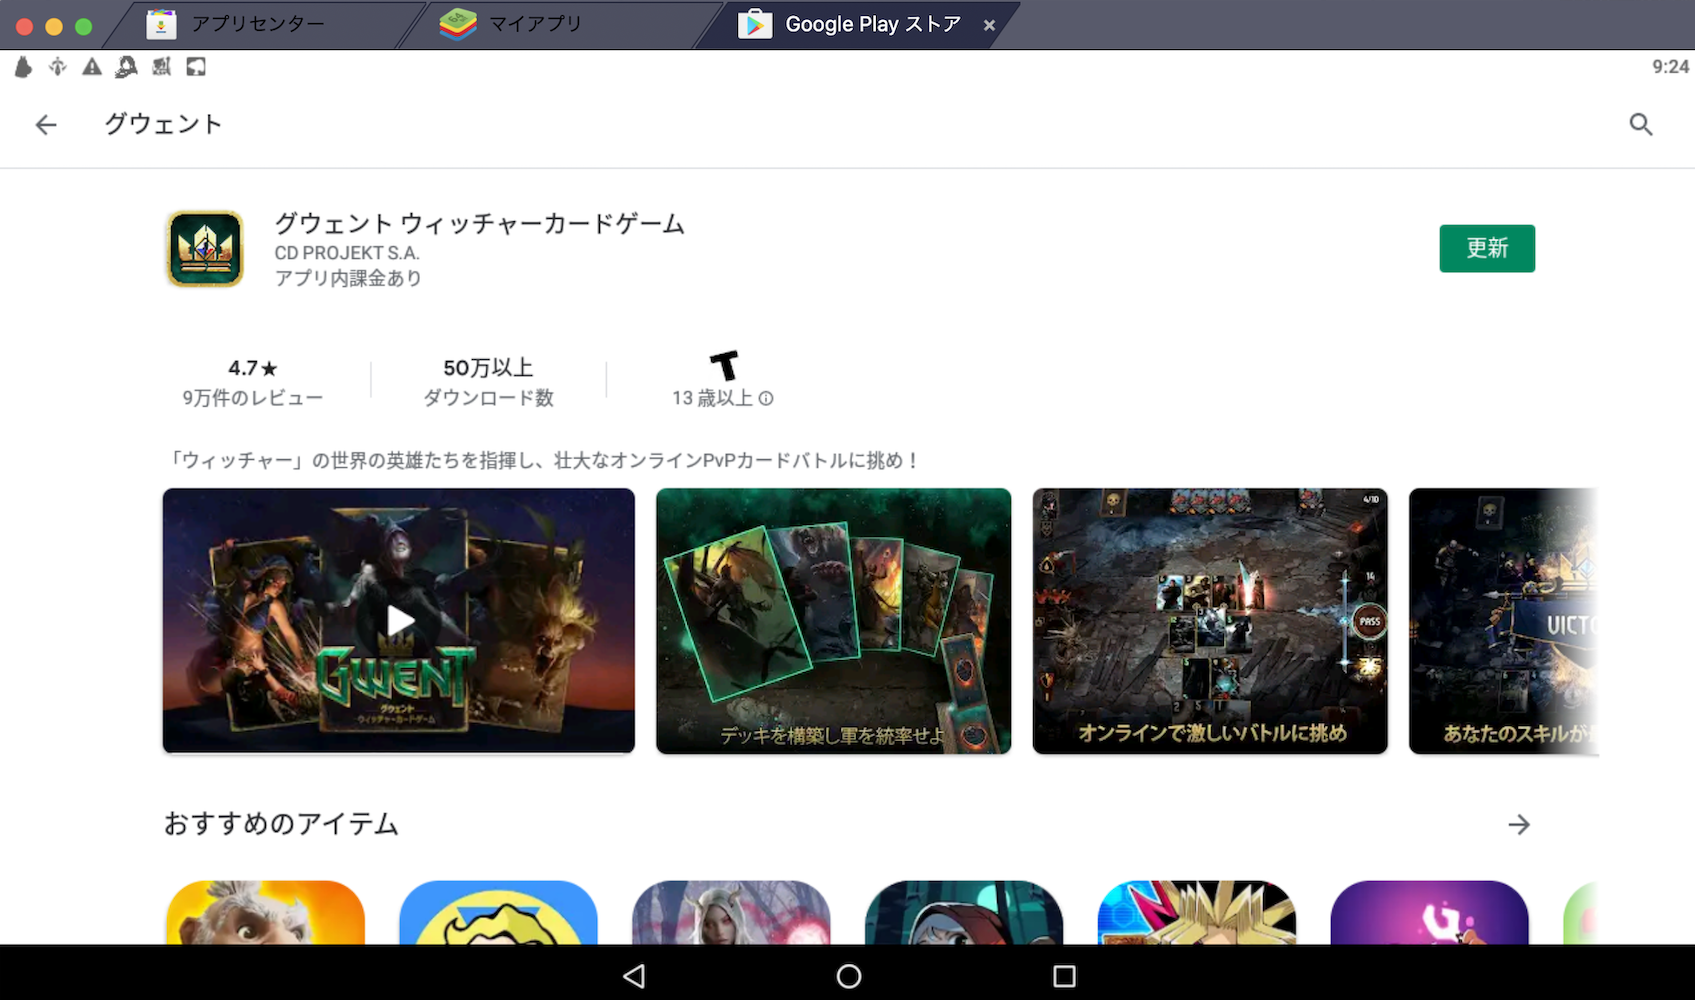This screenshot has height=1000, width=1695.
Task: Open the purple icon recommended app
Action: click(1430, 912)
